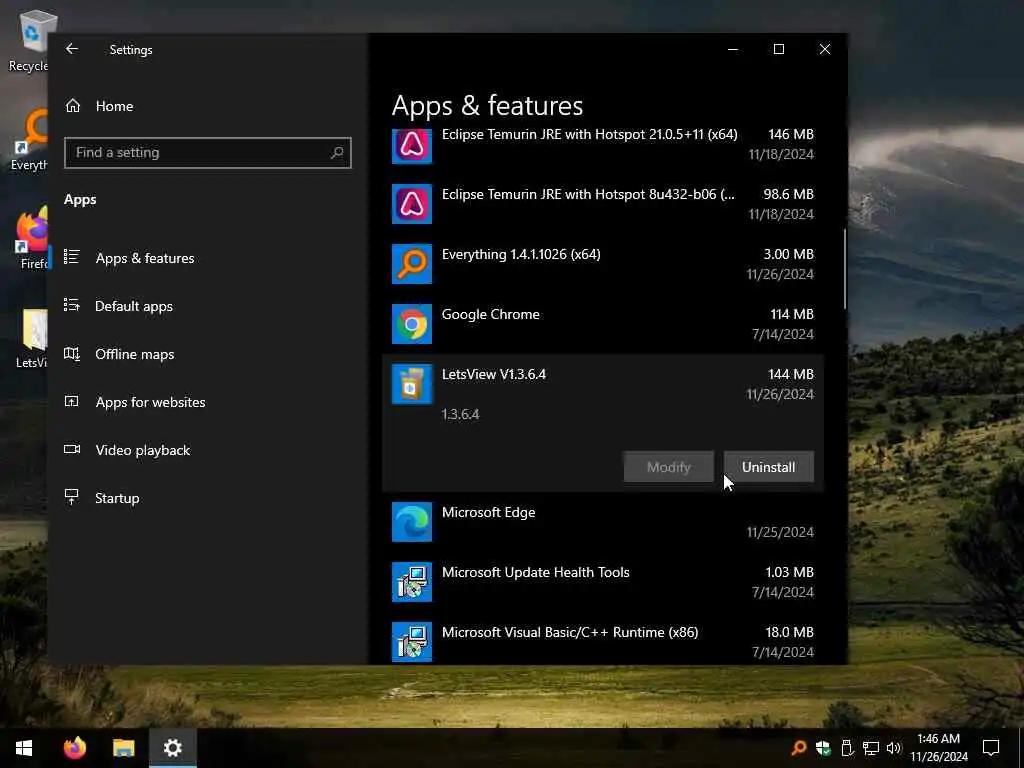Click the volume speaker tray icon
Image resolution: width=1024 pixels, height=768 pixels.
[x=894, y=748]
